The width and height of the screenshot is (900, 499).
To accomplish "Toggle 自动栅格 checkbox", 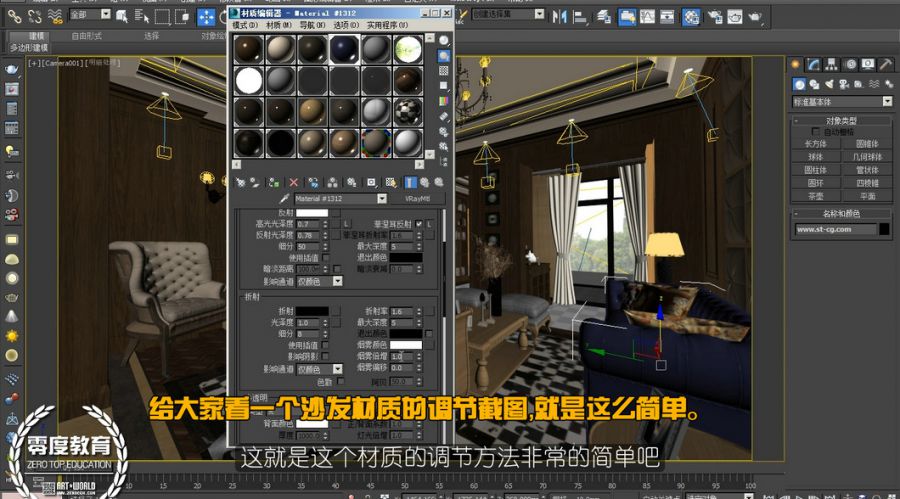I will point(815,132).
